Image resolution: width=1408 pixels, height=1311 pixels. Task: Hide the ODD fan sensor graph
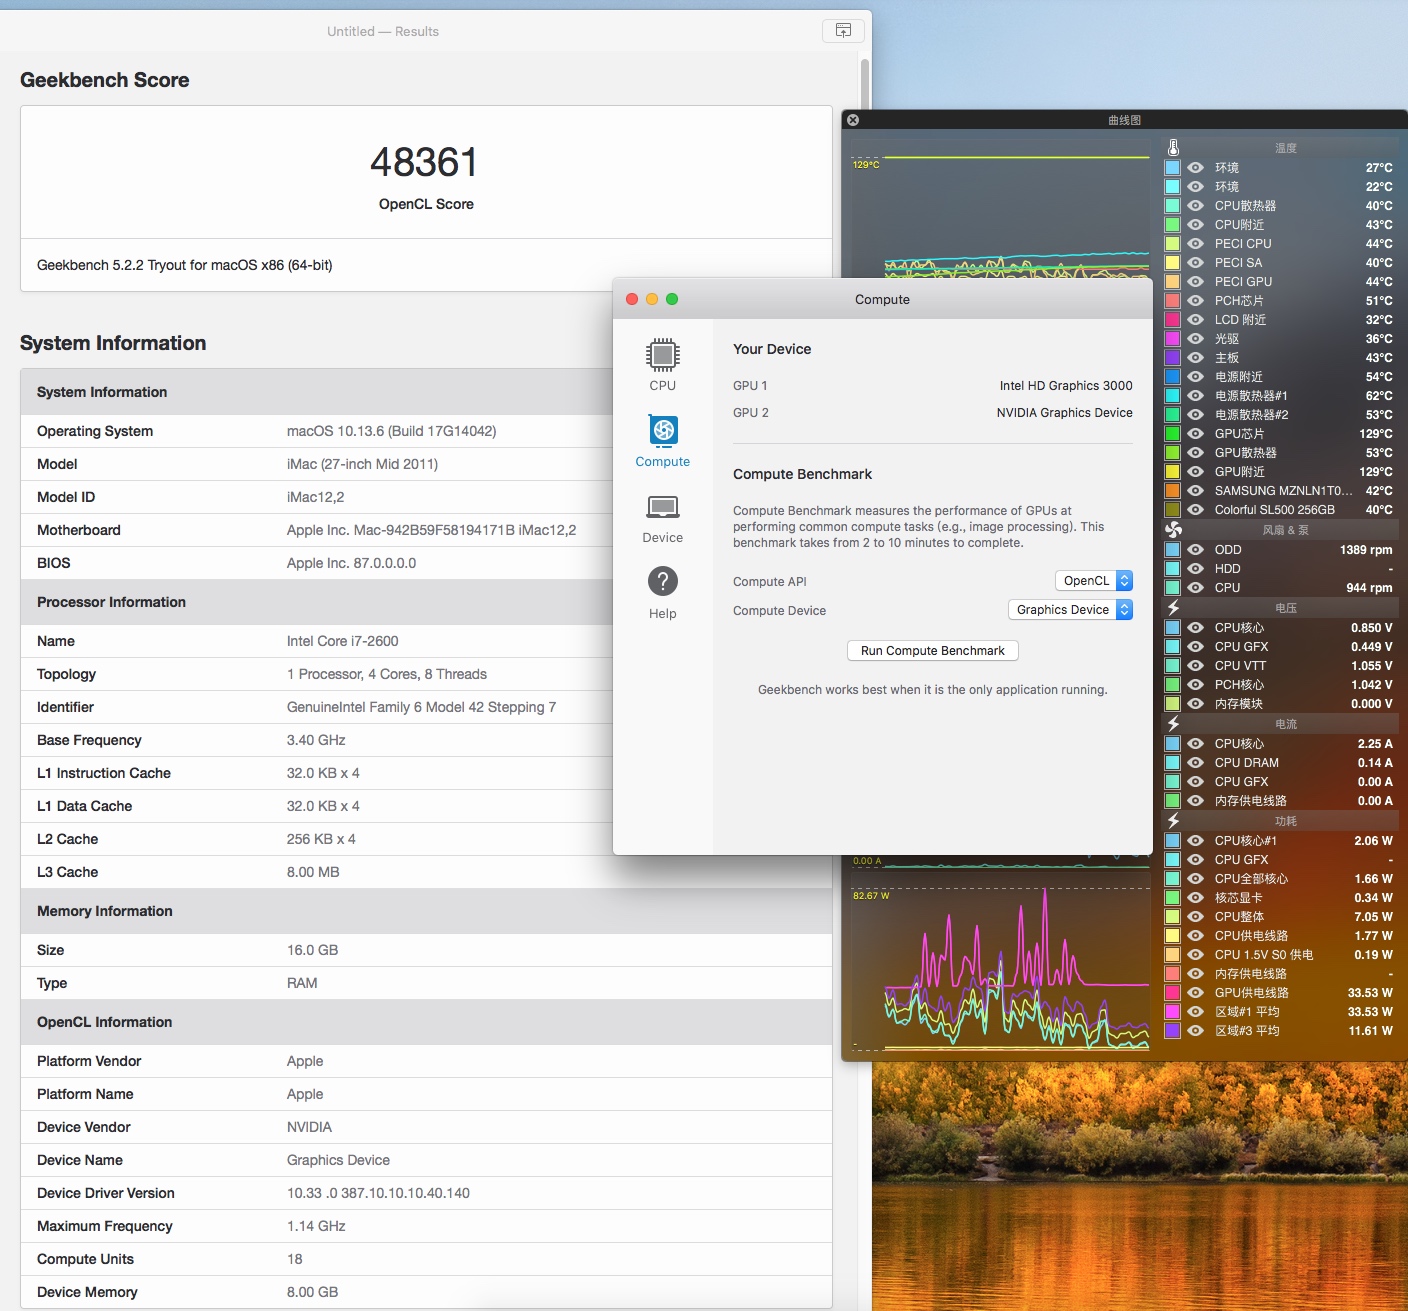[x=1195, y=550]
